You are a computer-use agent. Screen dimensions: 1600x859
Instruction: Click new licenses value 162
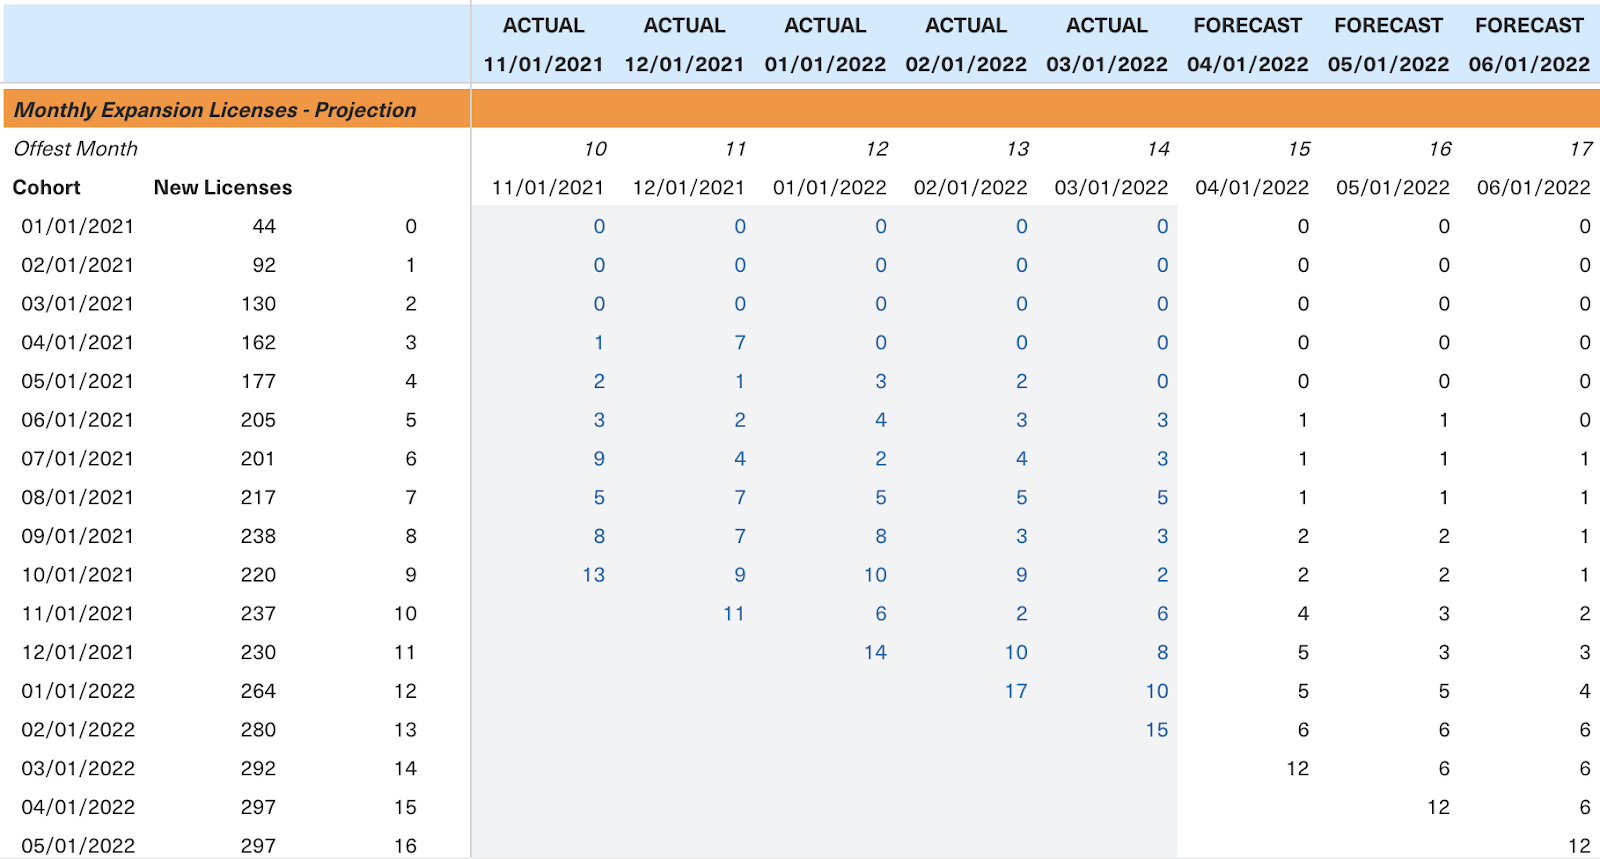pos(258,343)
